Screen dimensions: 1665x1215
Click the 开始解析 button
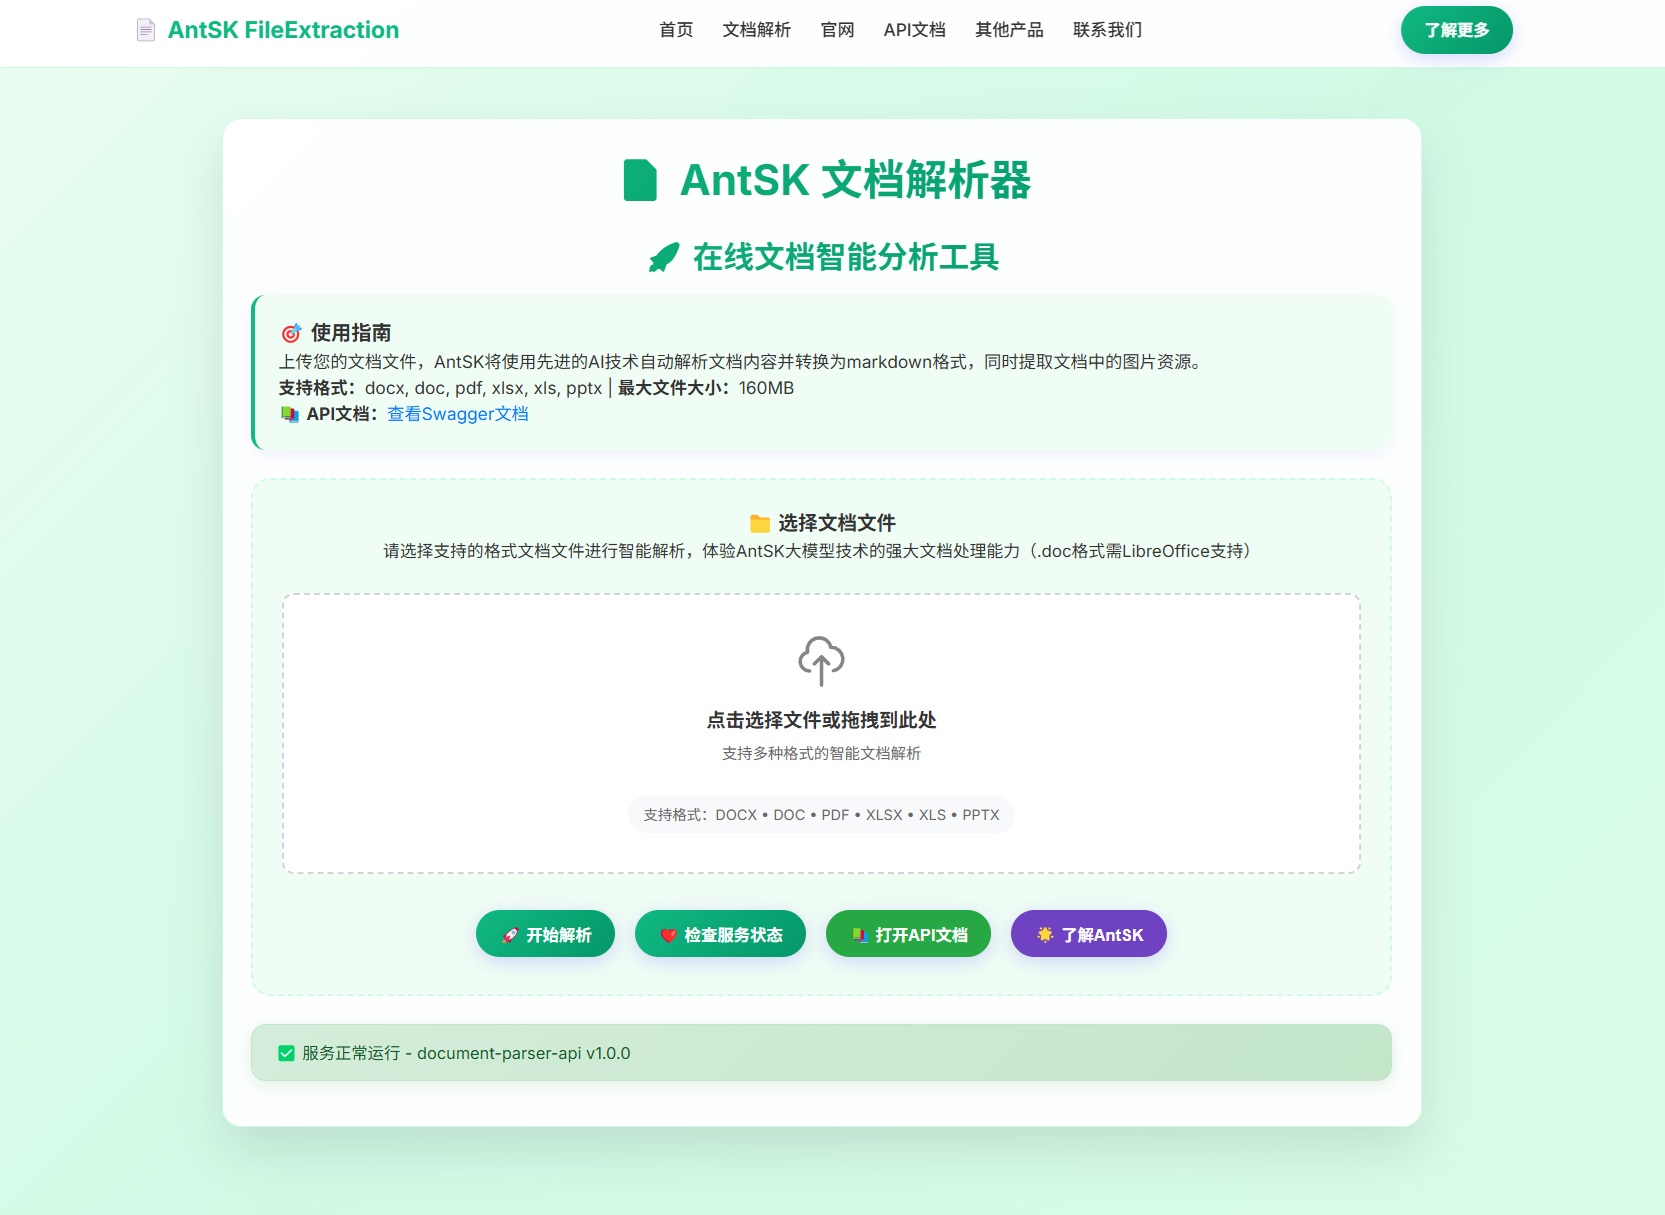pos(545,933)
